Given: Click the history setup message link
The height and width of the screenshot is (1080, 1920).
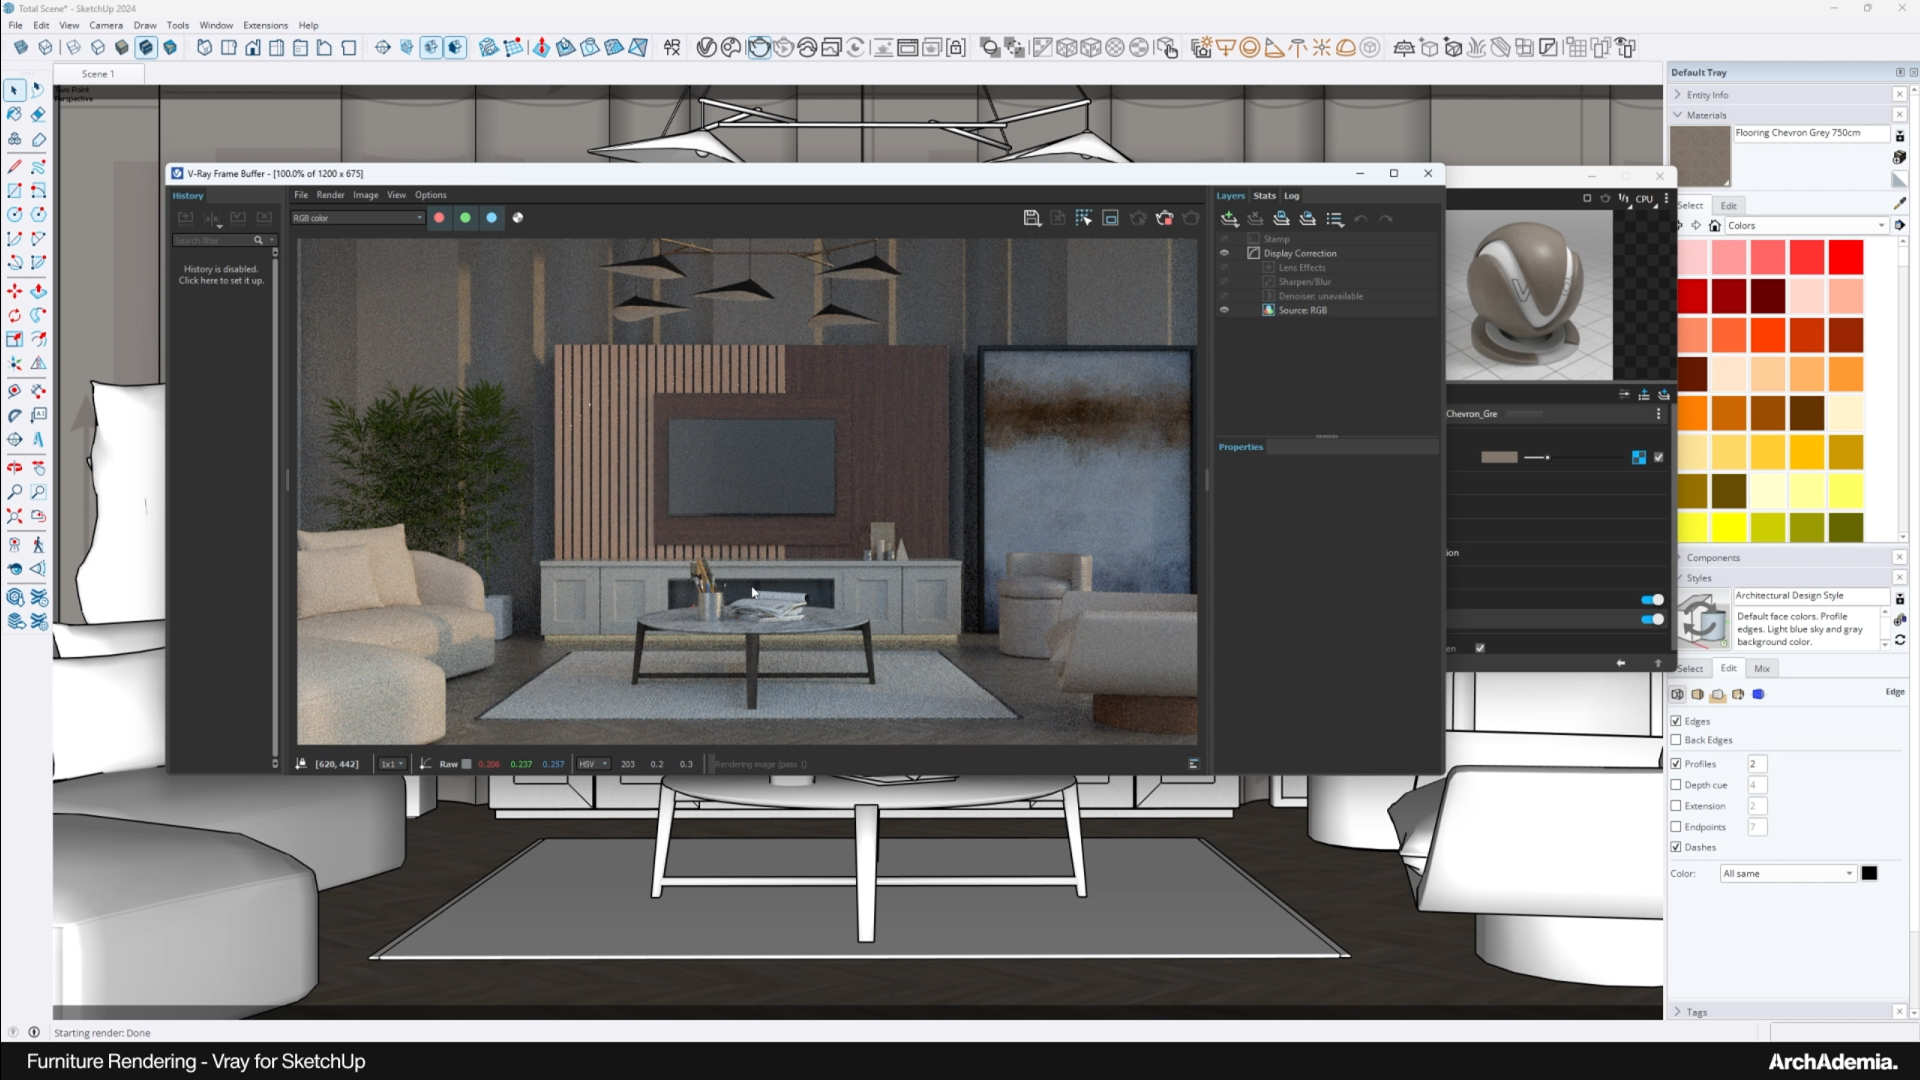Looking at the screenshot, I should coord(221,281).
